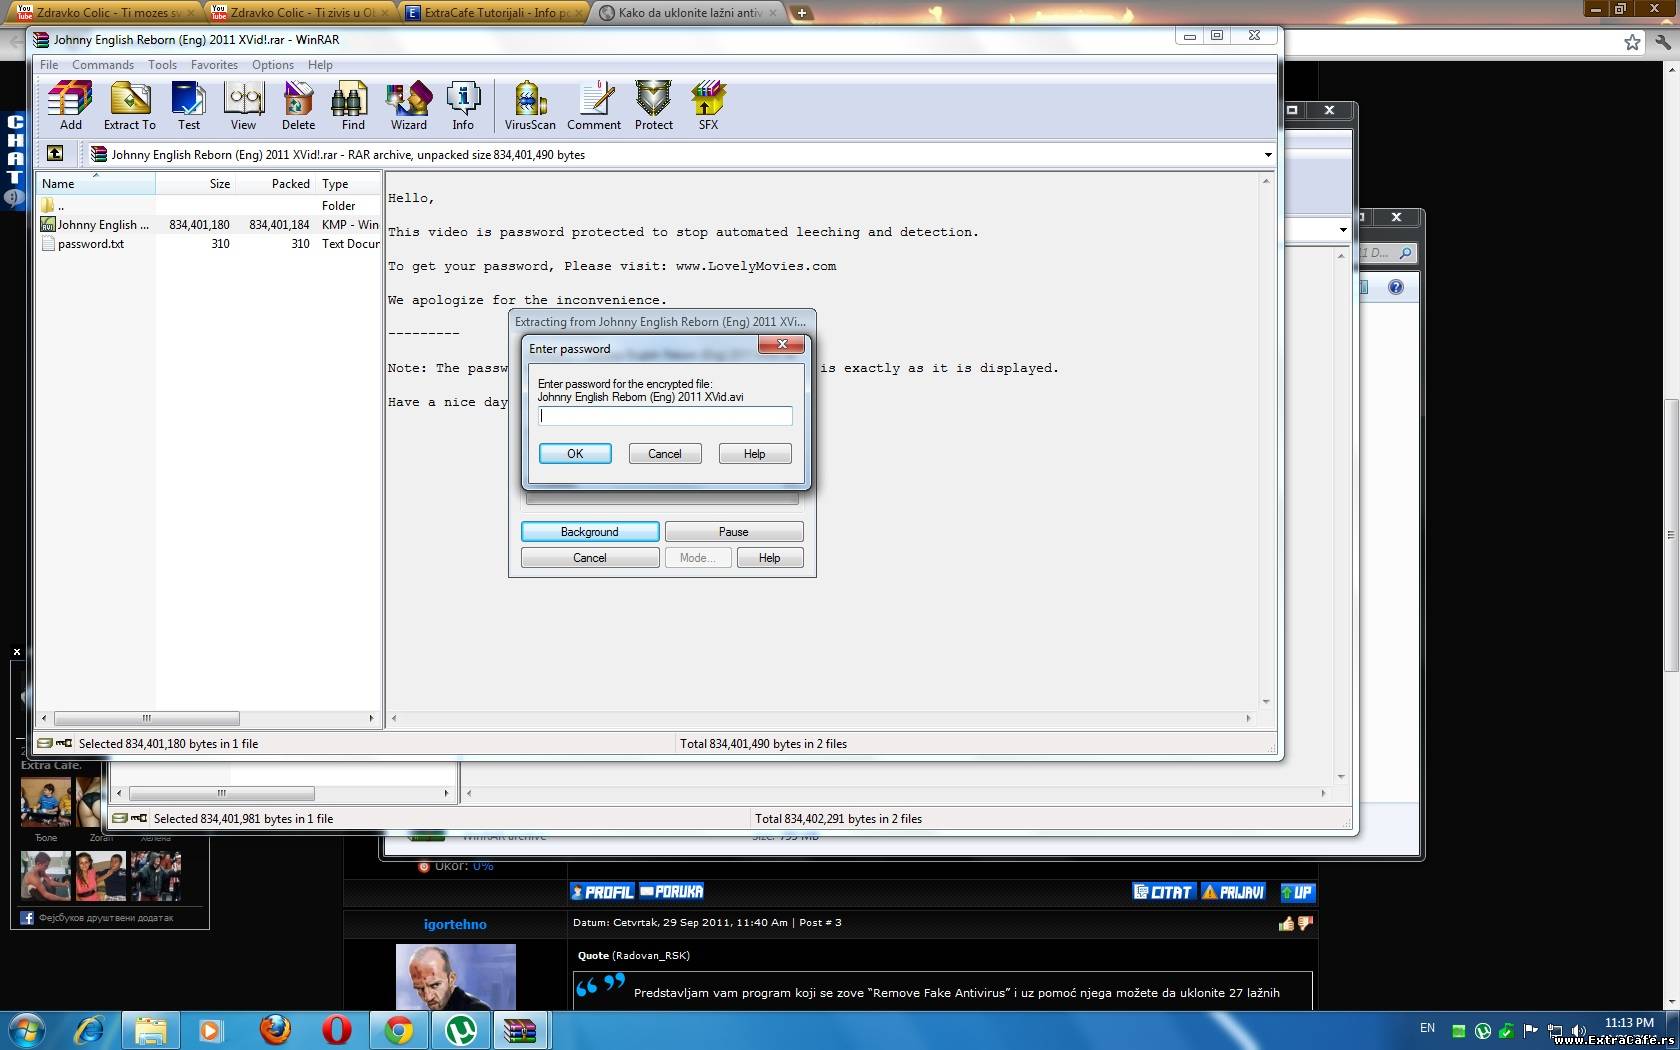This screenshot has width=1680, height=1050.
Task: Click the PRIJAVI report button
Action: click(1234, 892)
